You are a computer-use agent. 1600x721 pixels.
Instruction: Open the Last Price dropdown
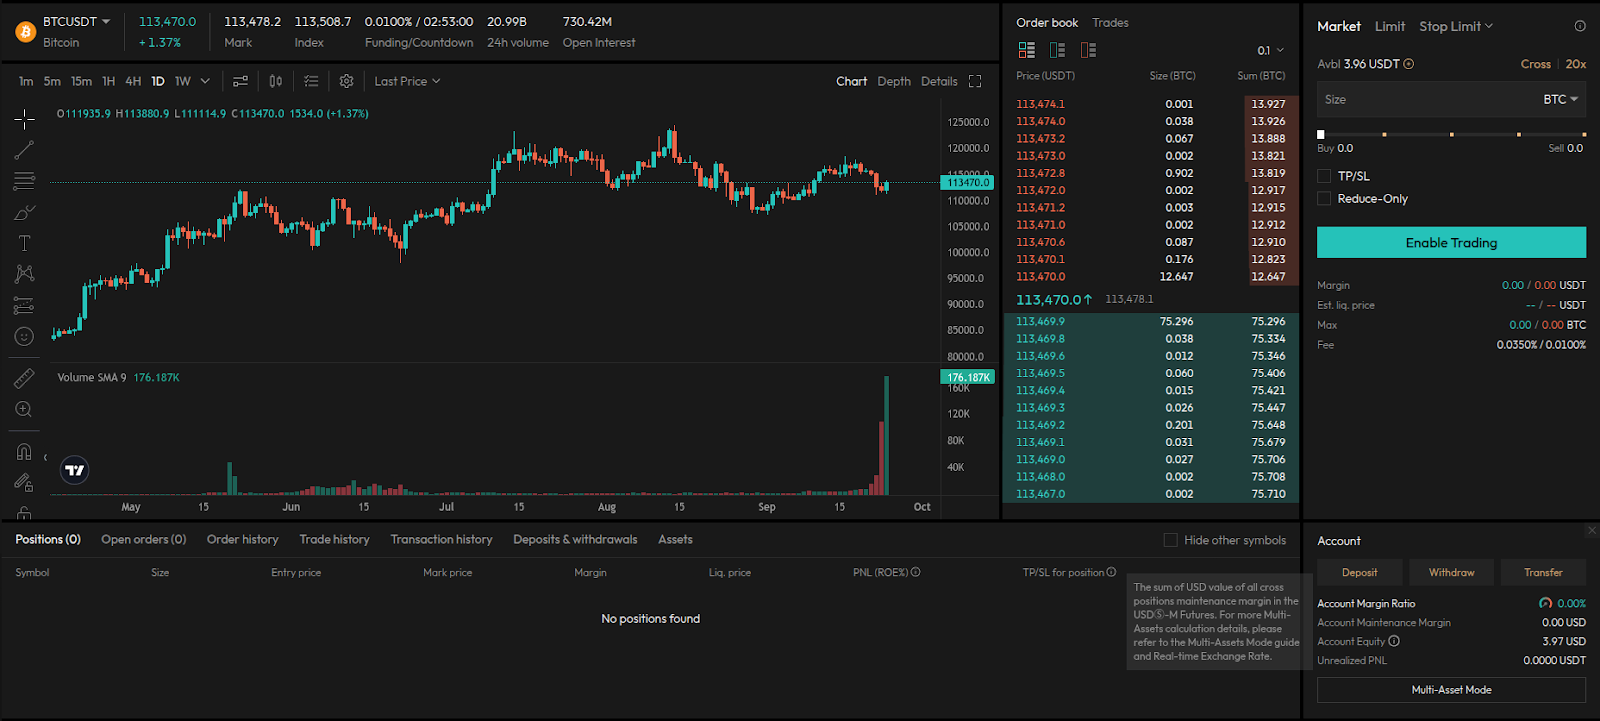[x=407, y=81]
